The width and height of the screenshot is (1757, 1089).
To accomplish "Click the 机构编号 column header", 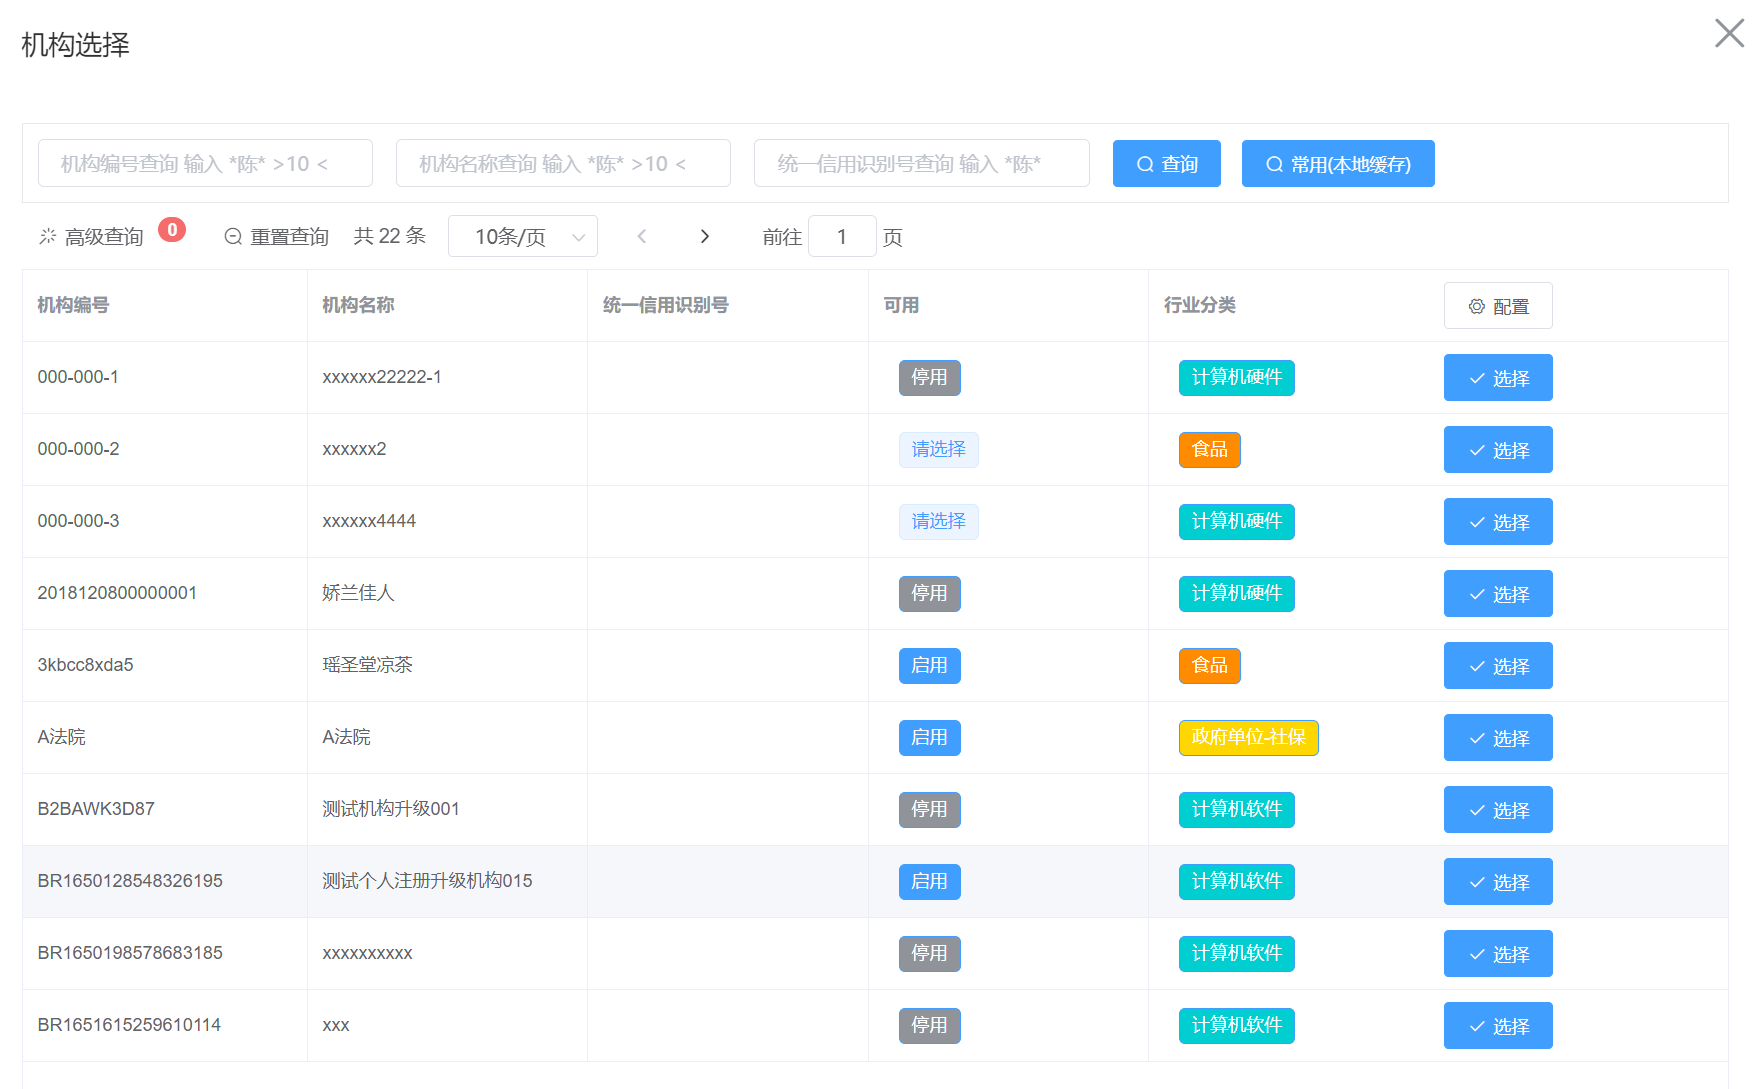I will click(73, 306).
